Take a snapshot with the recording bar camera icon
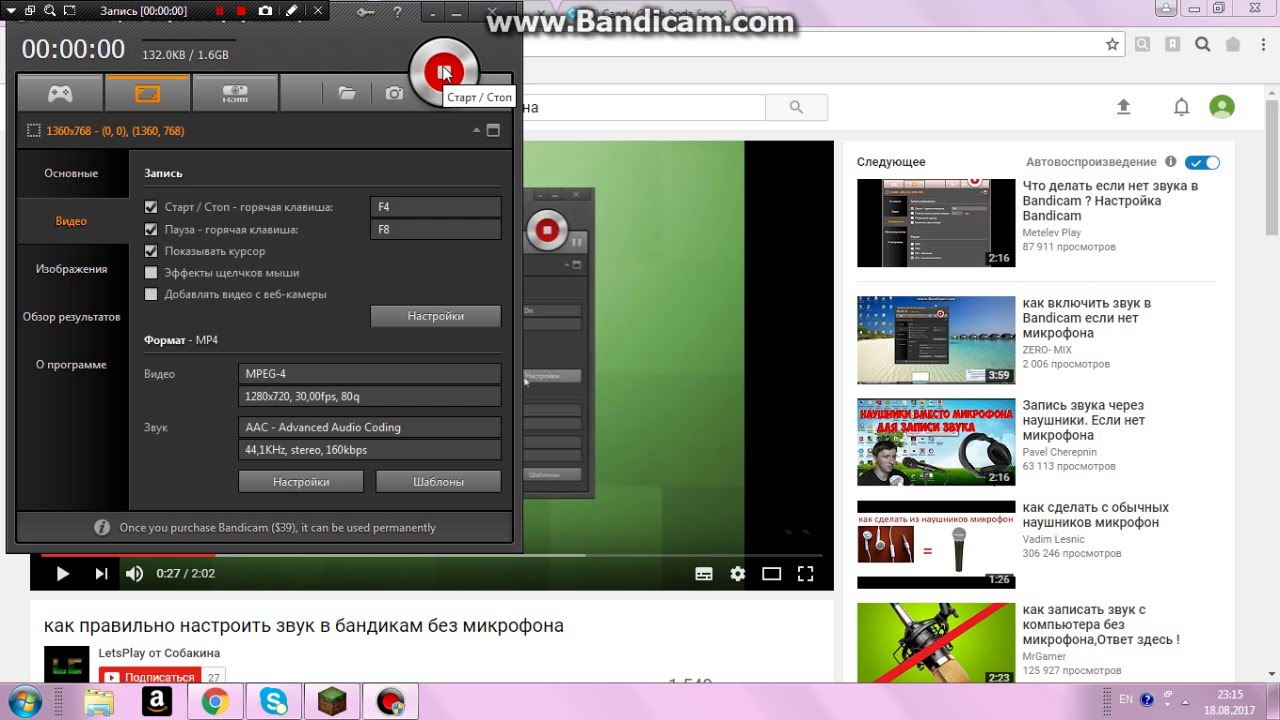Viewport: 1280px width, 720px height. coord(265,11)
